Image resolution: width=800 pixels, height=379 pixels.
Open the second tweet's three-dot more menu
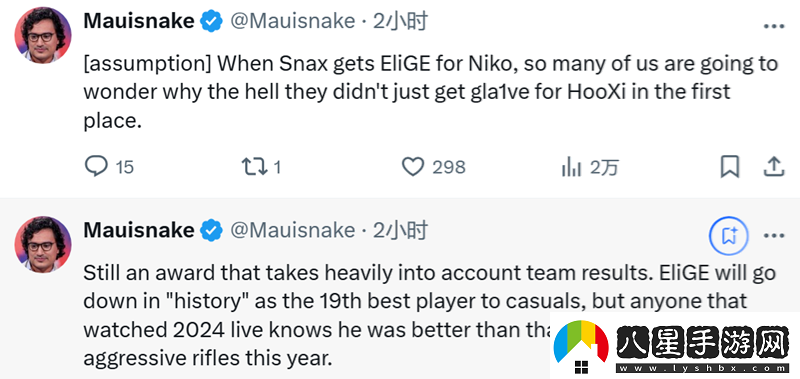pos(773,236)
